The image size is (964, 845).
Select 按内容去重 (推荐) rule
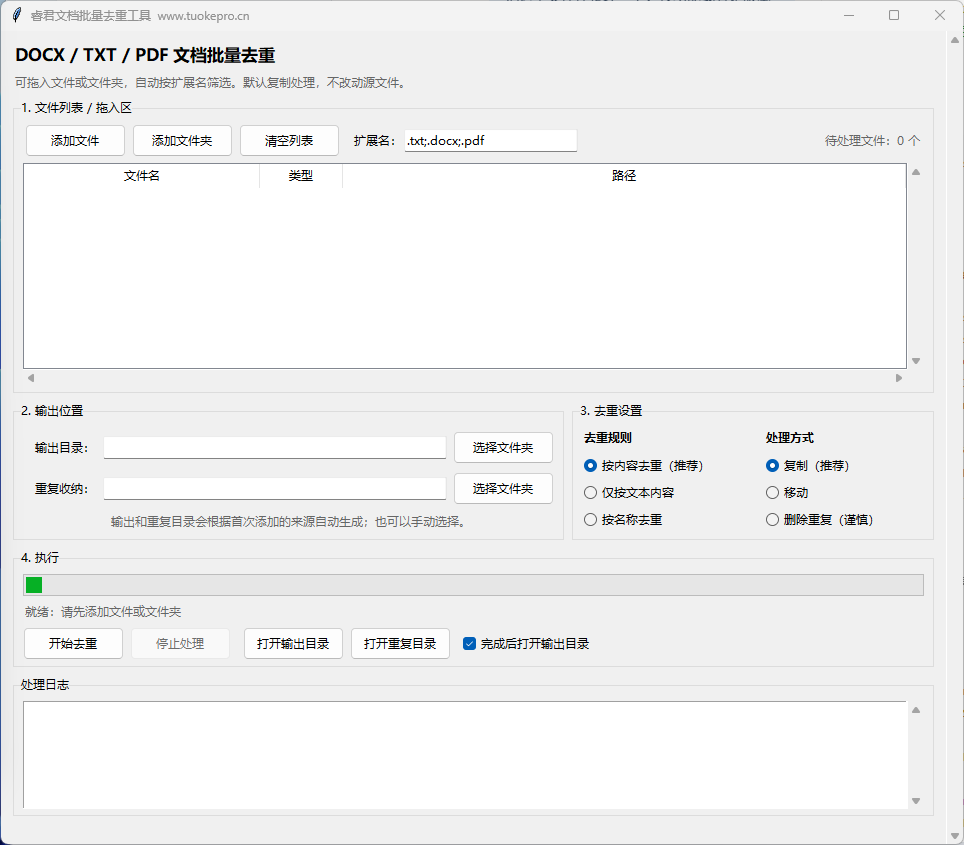(643, 466)
